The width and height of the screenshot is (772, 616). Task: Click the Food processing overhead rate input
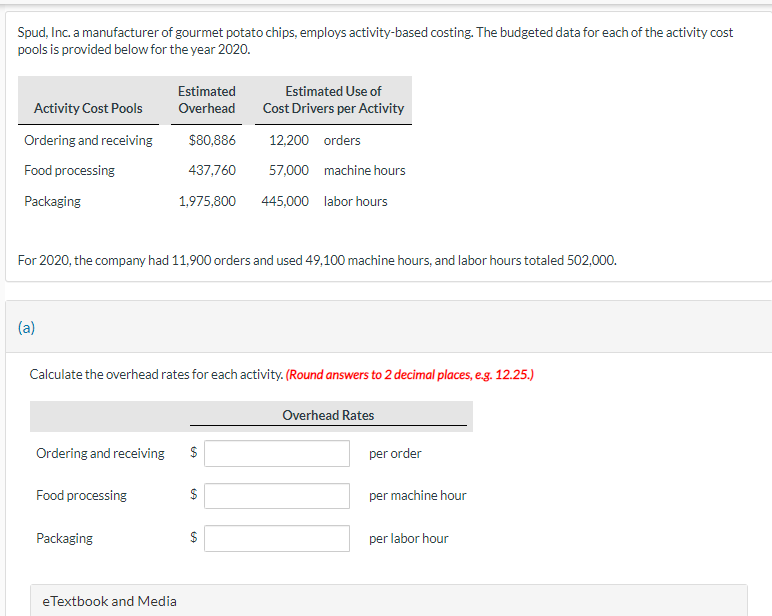click(277, 495)
